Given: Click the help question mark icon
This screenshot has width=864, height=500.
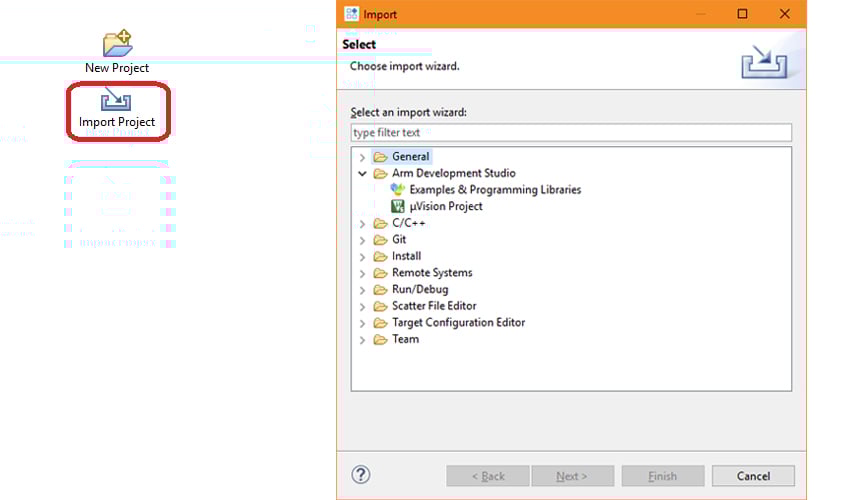Looking at the screenshot, I should tap(362, 475).
